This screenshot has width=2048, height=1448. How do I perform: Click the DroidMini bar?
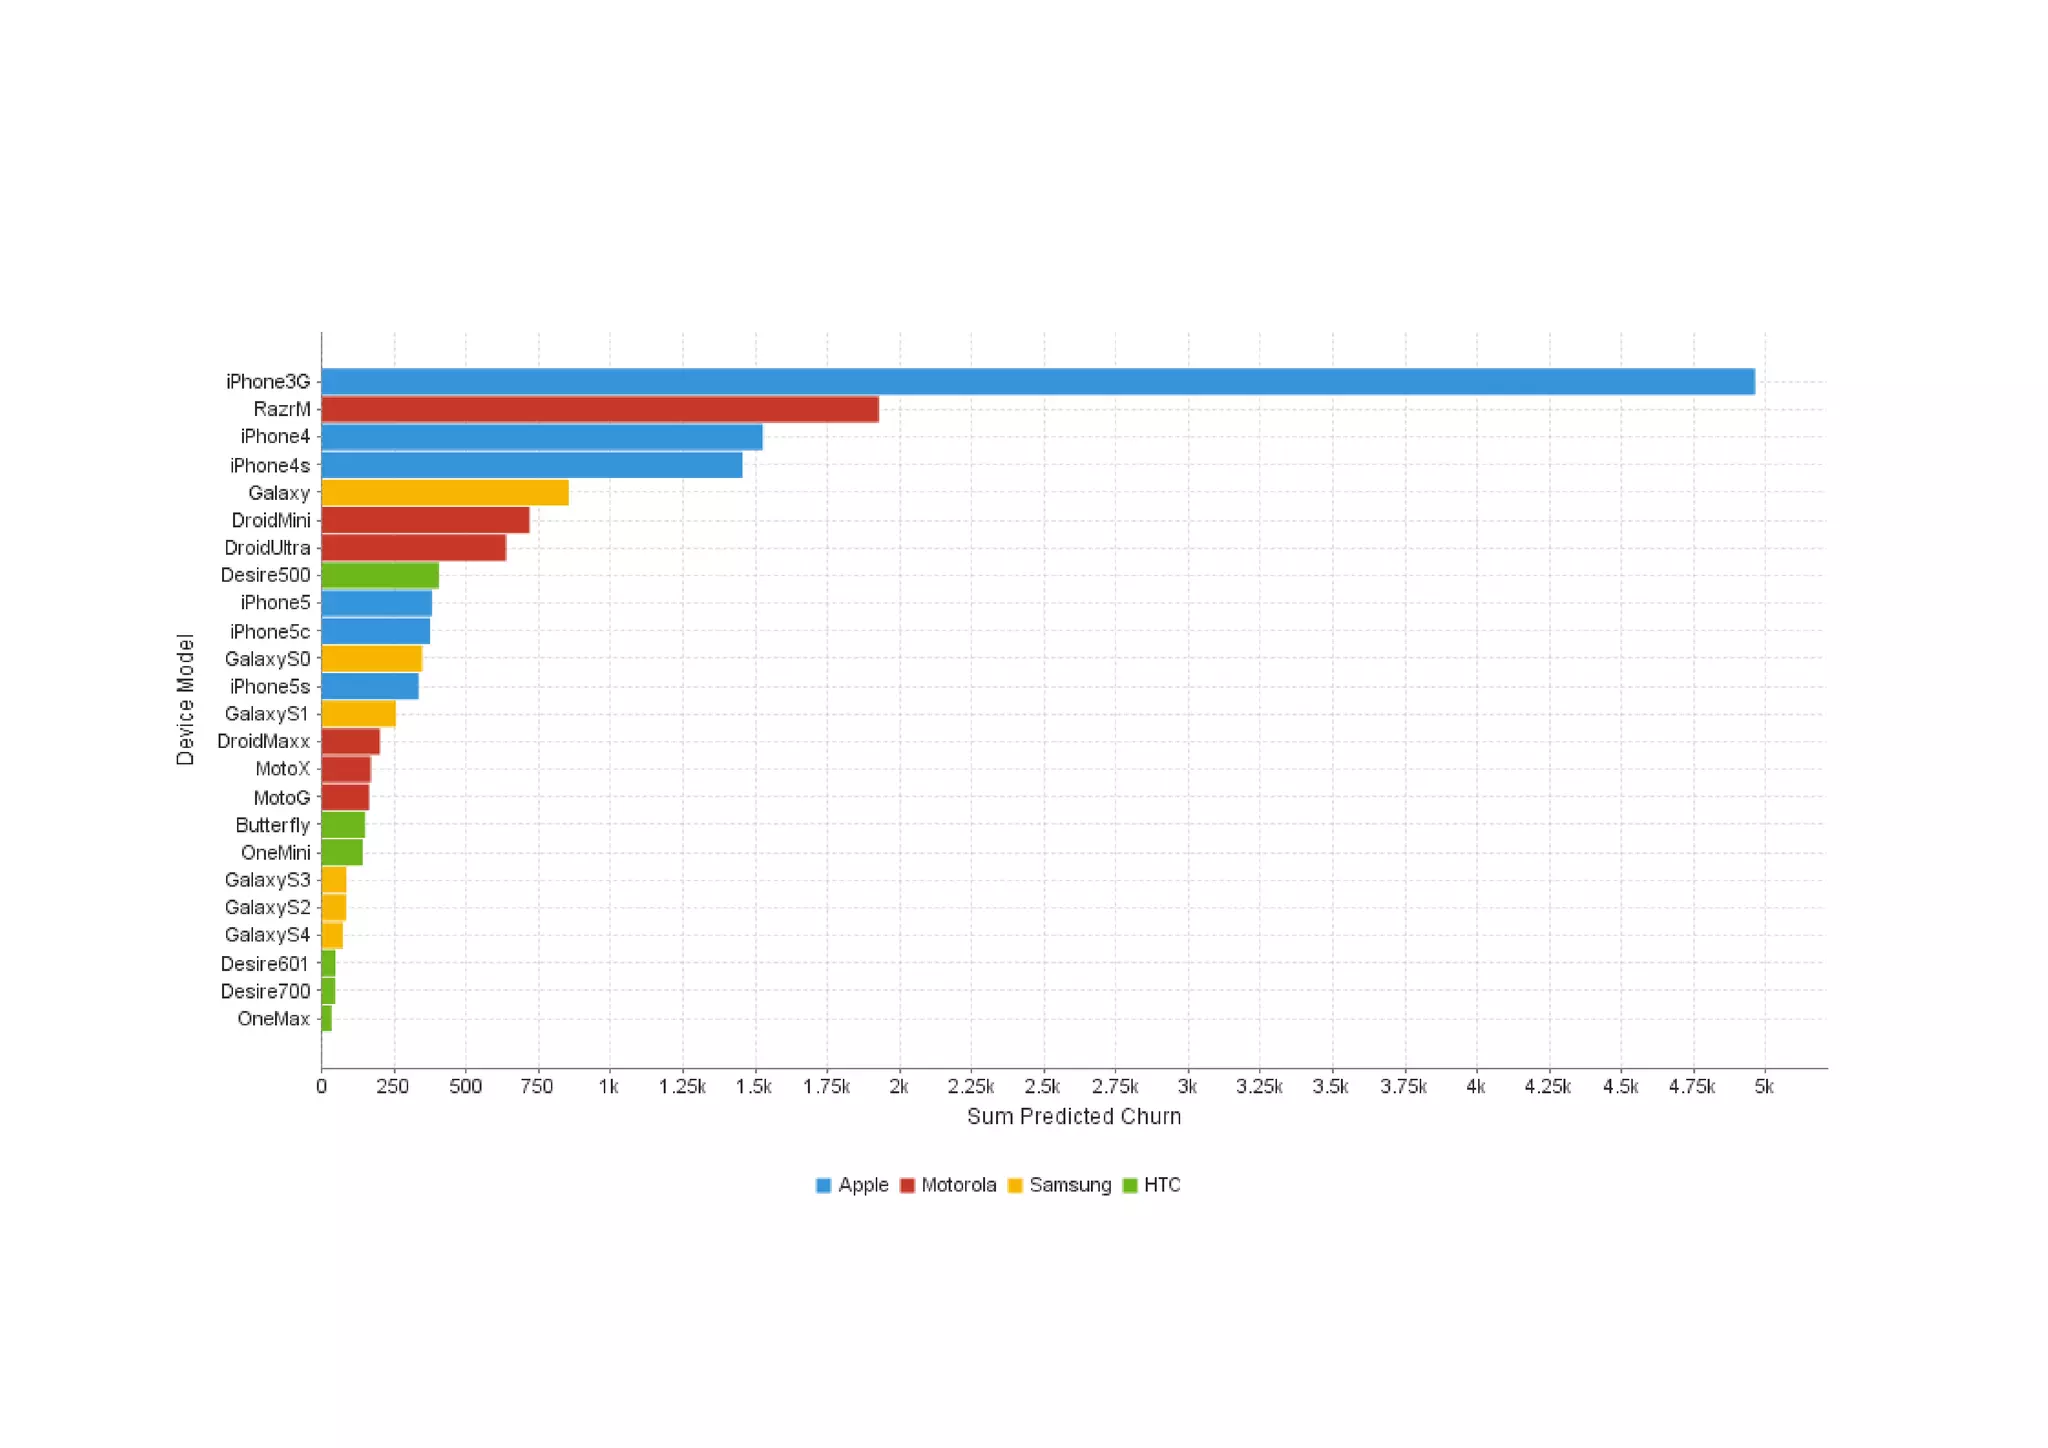[x=425, y=520]
